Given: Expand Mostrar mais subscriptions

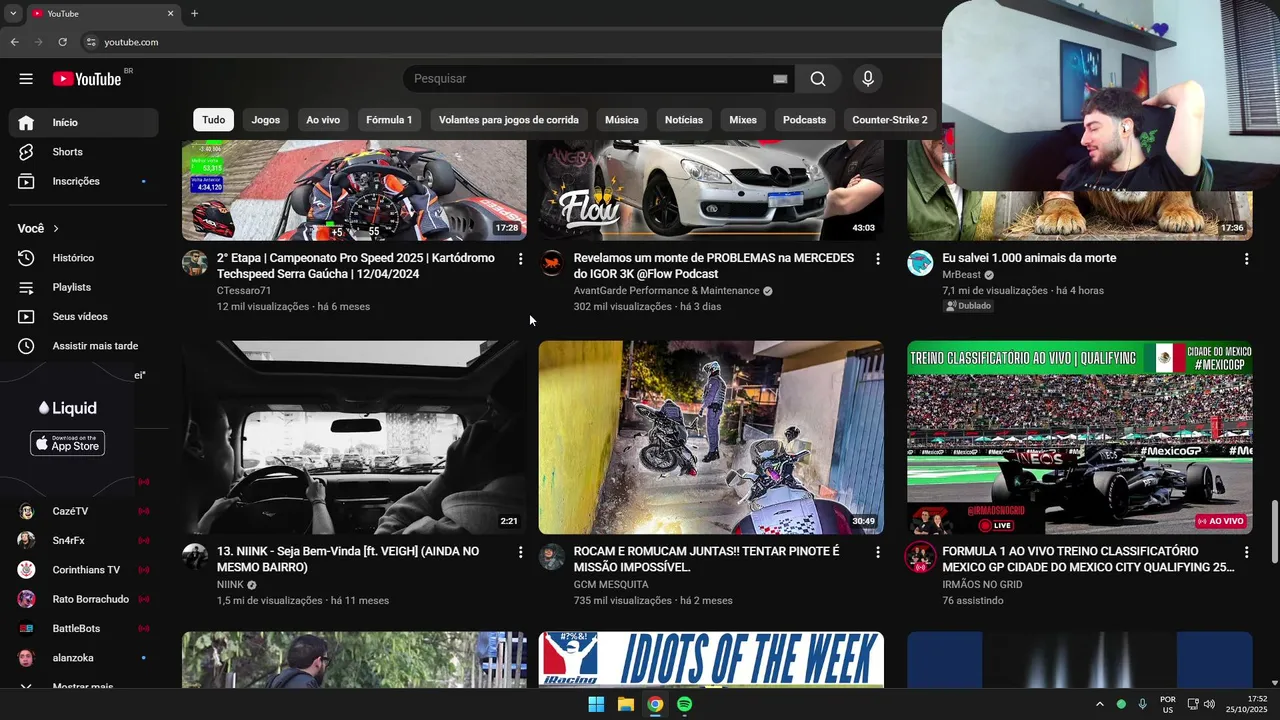Looking at the screenshot, I should click(83, 687).
